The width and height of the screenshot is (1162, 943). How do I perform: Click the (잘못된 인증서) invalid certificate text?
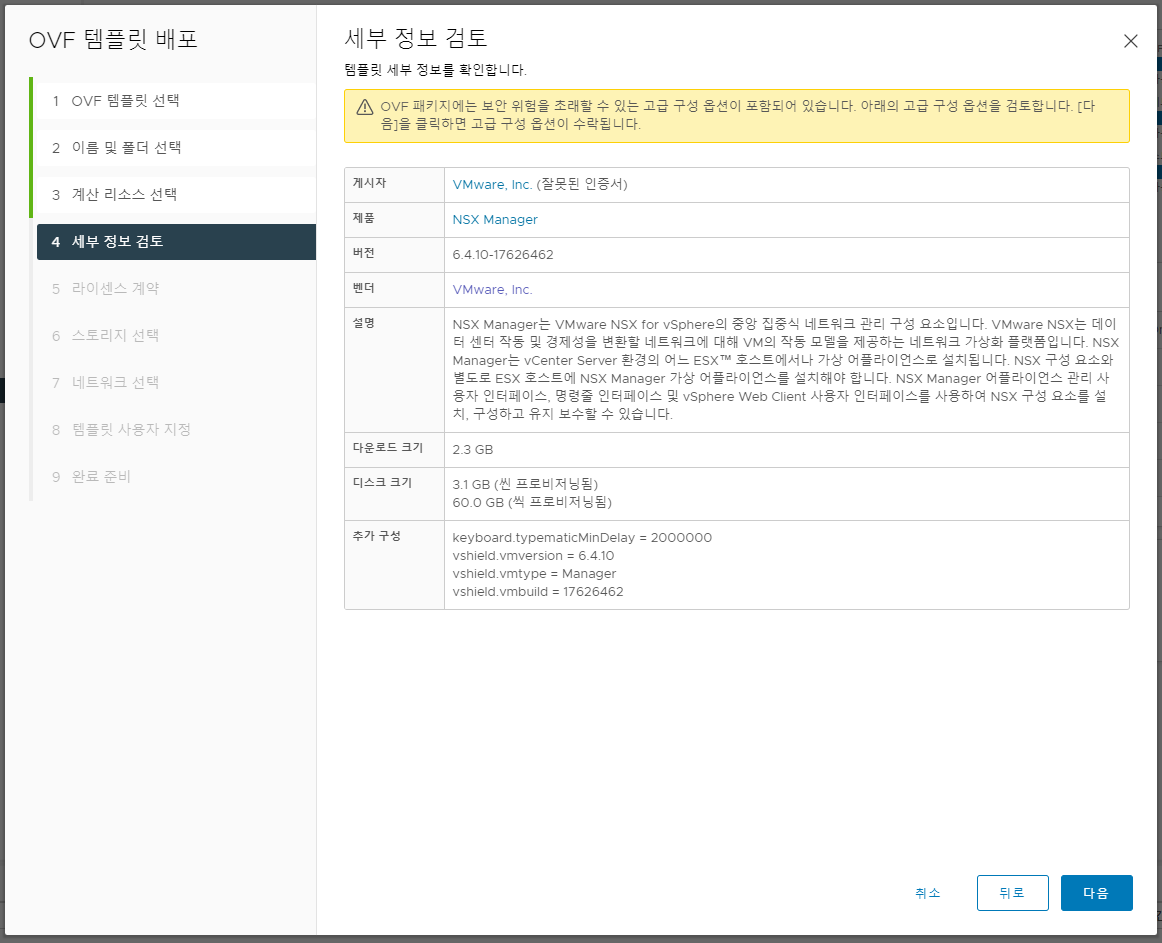pyautogui.click(x=582, y=185)
